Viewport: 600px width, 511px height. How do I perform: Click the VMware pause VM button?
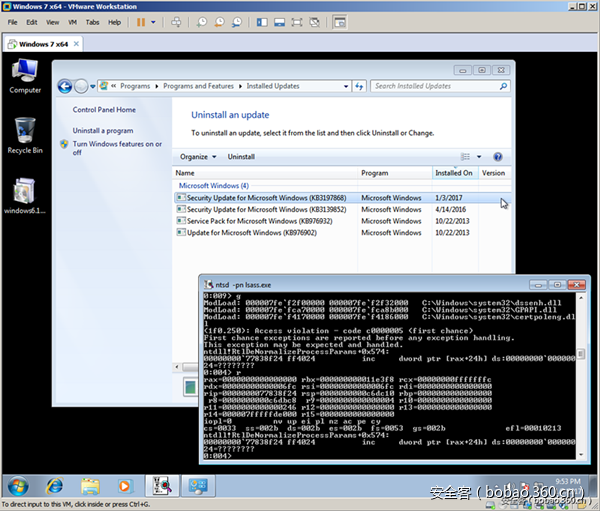point(139,21)
